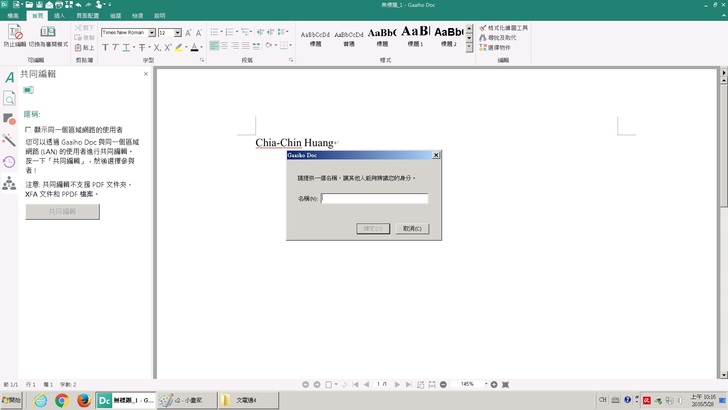The height and width of the screenshot is (410, 728).
Task: Apply the 標題 1 heading style
Action: (x=415, y=36)
